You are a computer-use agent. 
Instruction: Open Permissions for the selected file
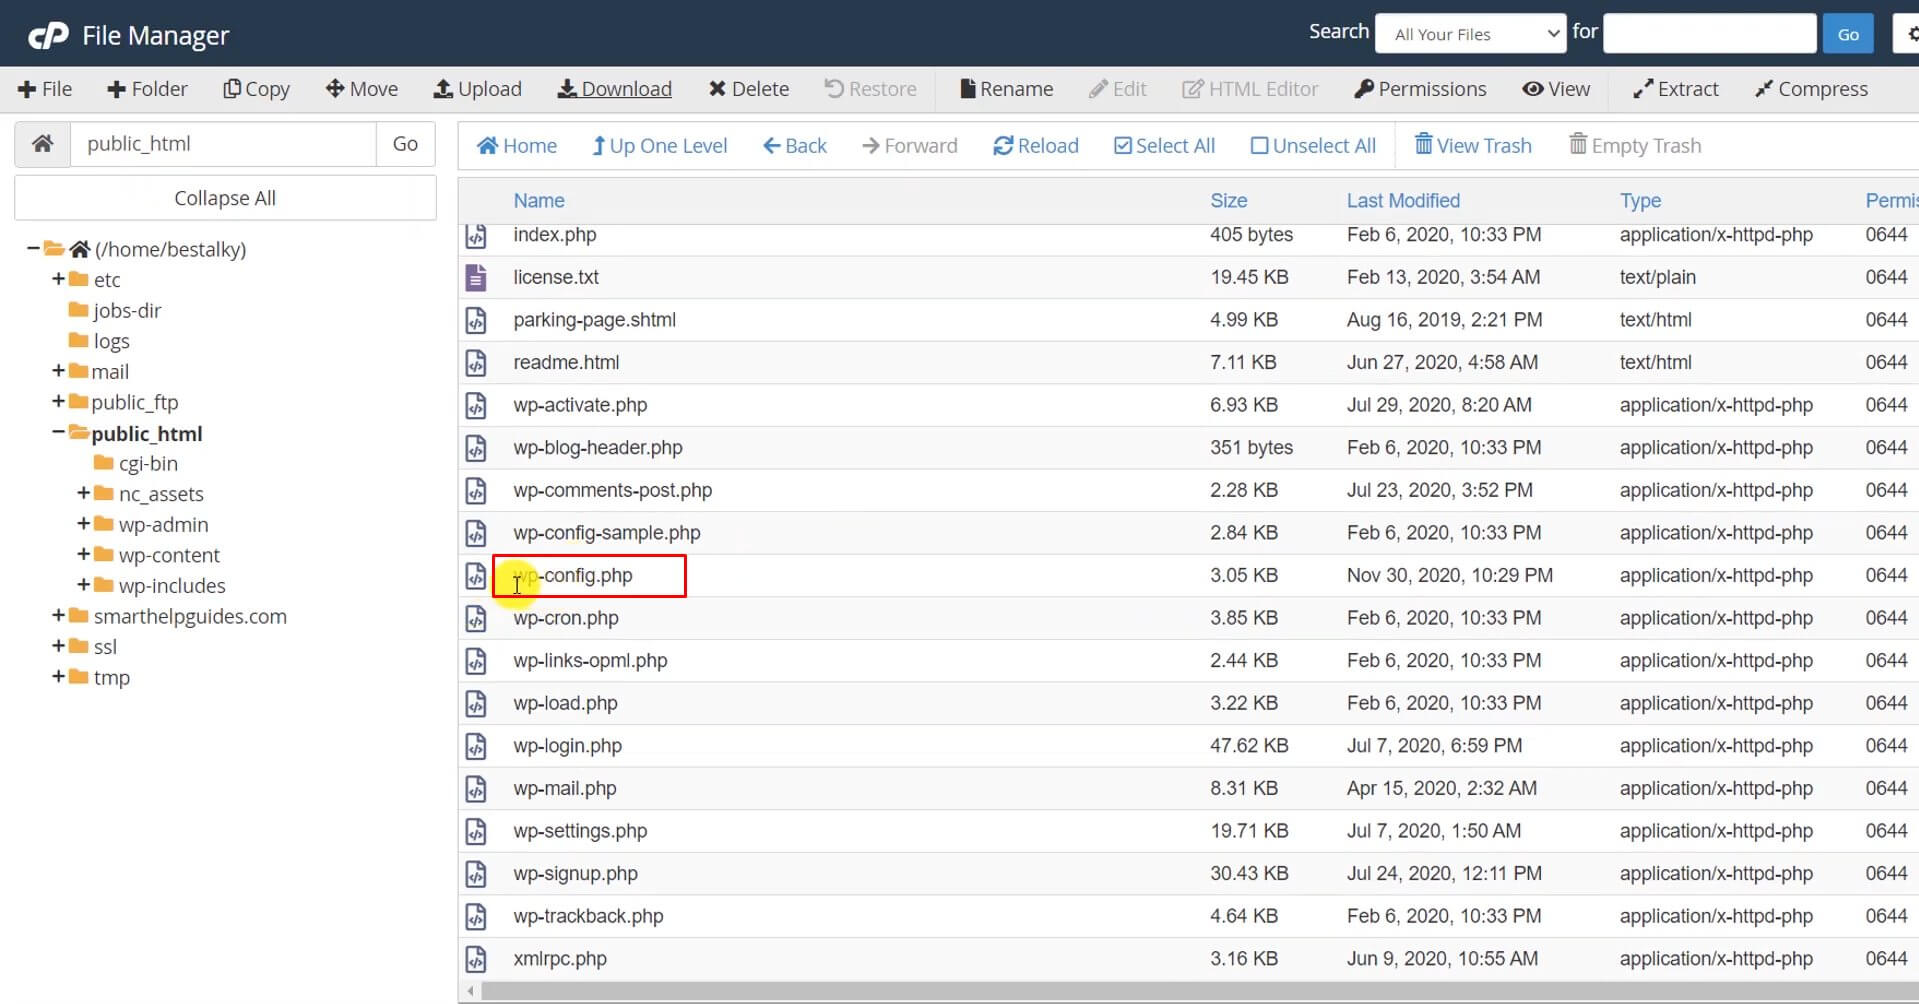[1420, 89]
